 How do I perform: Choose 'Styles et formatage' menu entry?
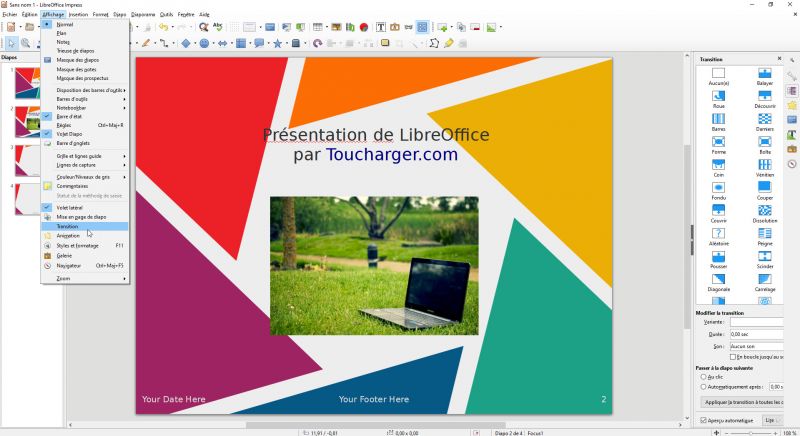[x=85, y=245]
